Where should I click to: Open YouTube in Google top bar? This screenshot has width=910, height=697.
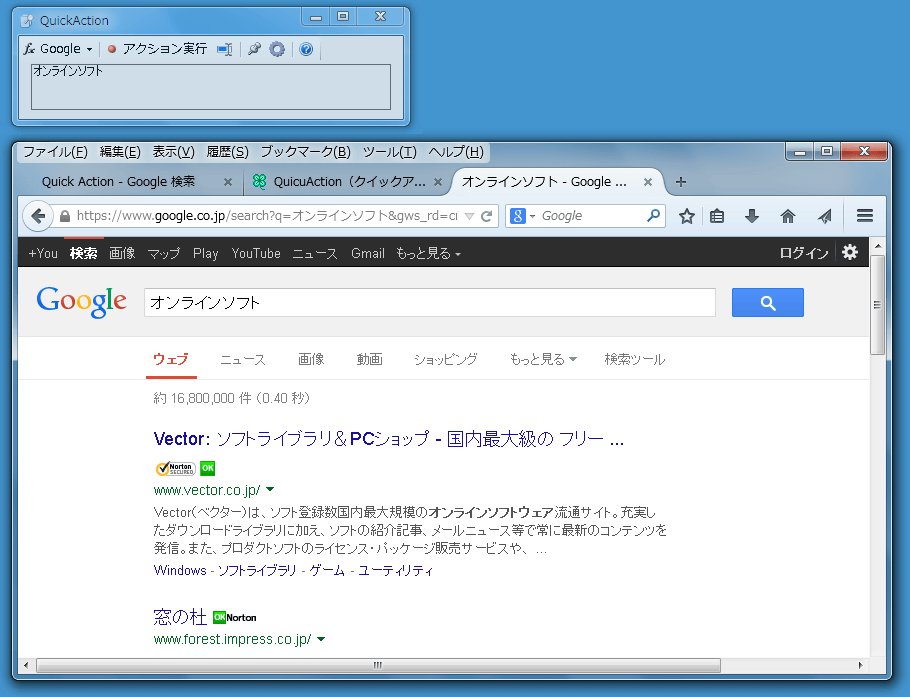(x=256, y=254)
